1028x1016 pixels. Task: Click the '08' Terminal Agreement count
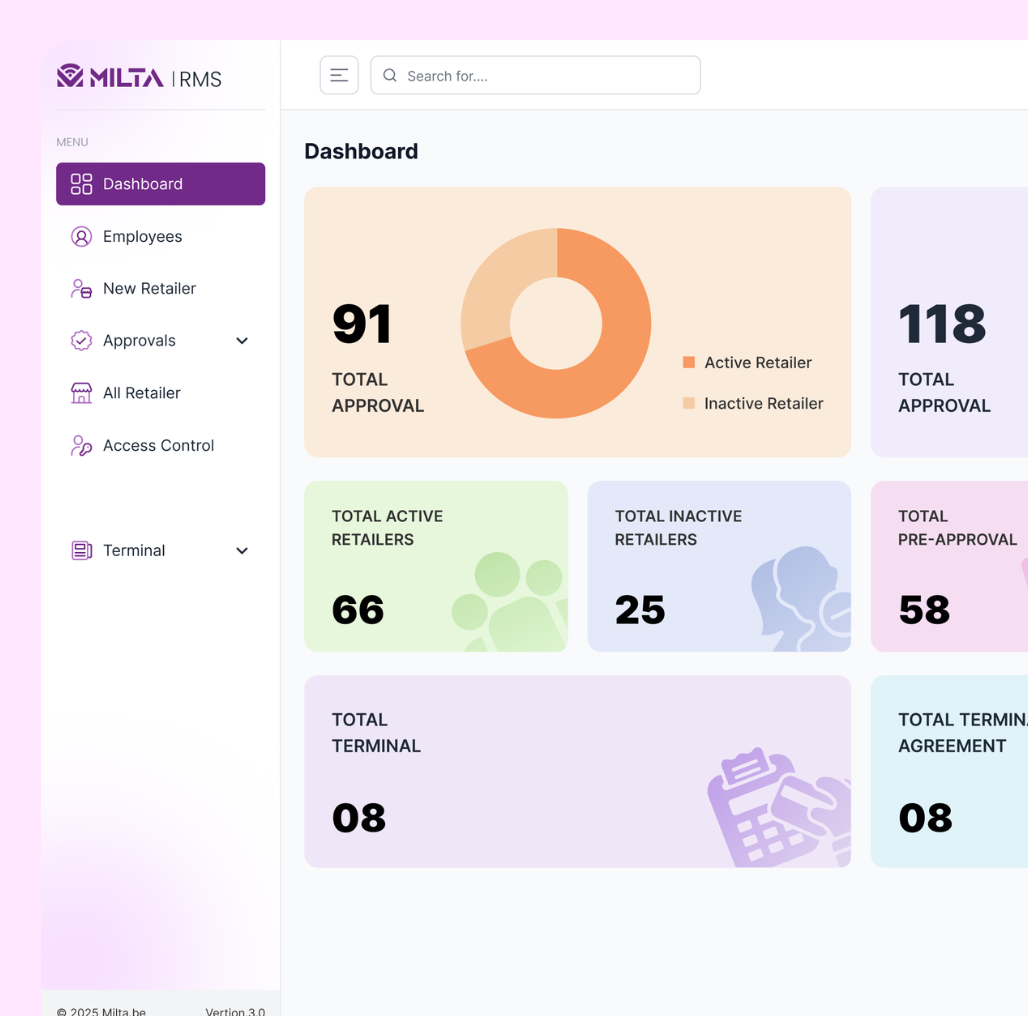pos(926,818)
